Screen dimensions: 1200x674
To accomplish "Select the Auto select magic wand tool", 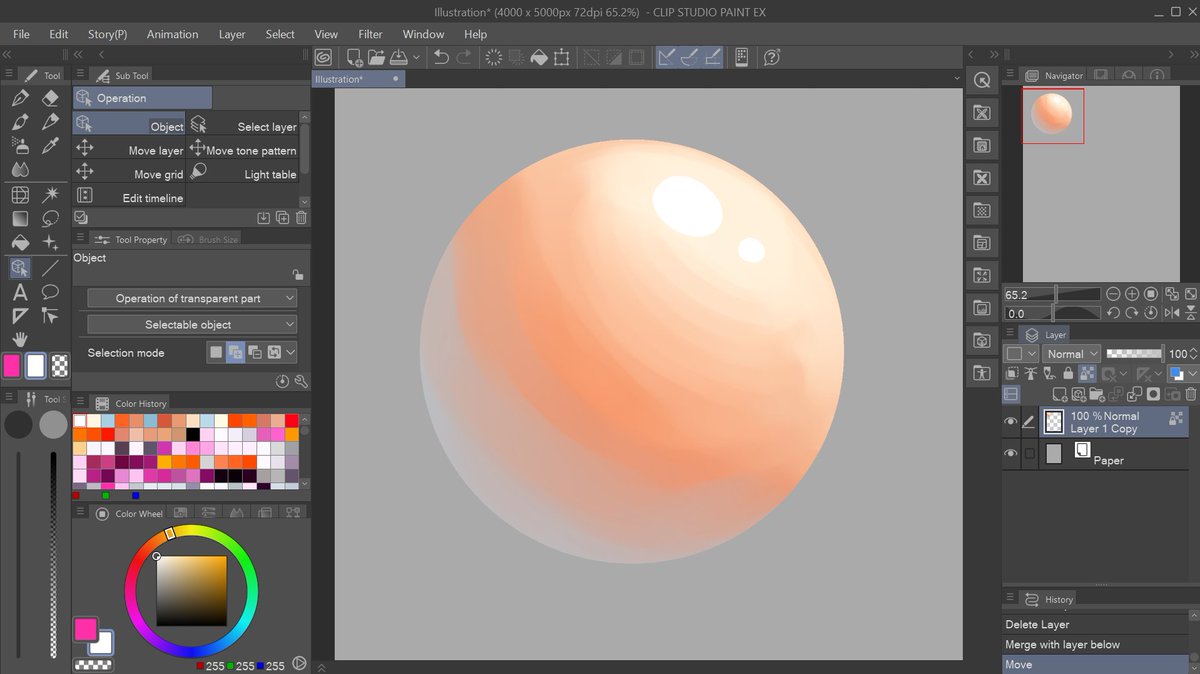I will coord(50,194).
